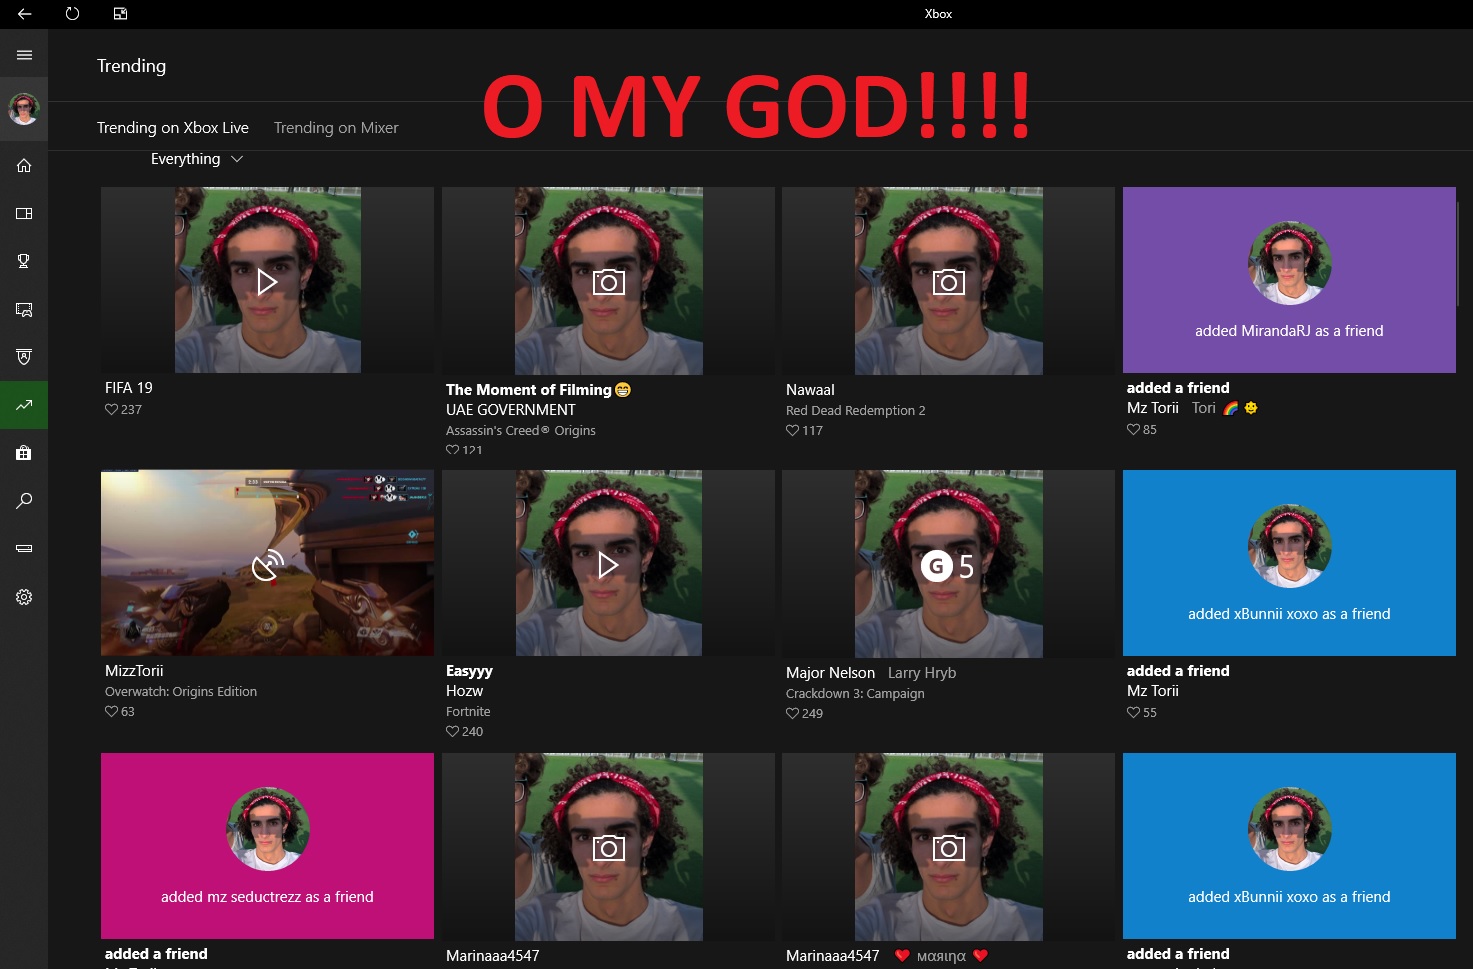Screen dimensions: 1473x969
Task: Go to Home from the sidebar
Action: click(x=24, y=165)
